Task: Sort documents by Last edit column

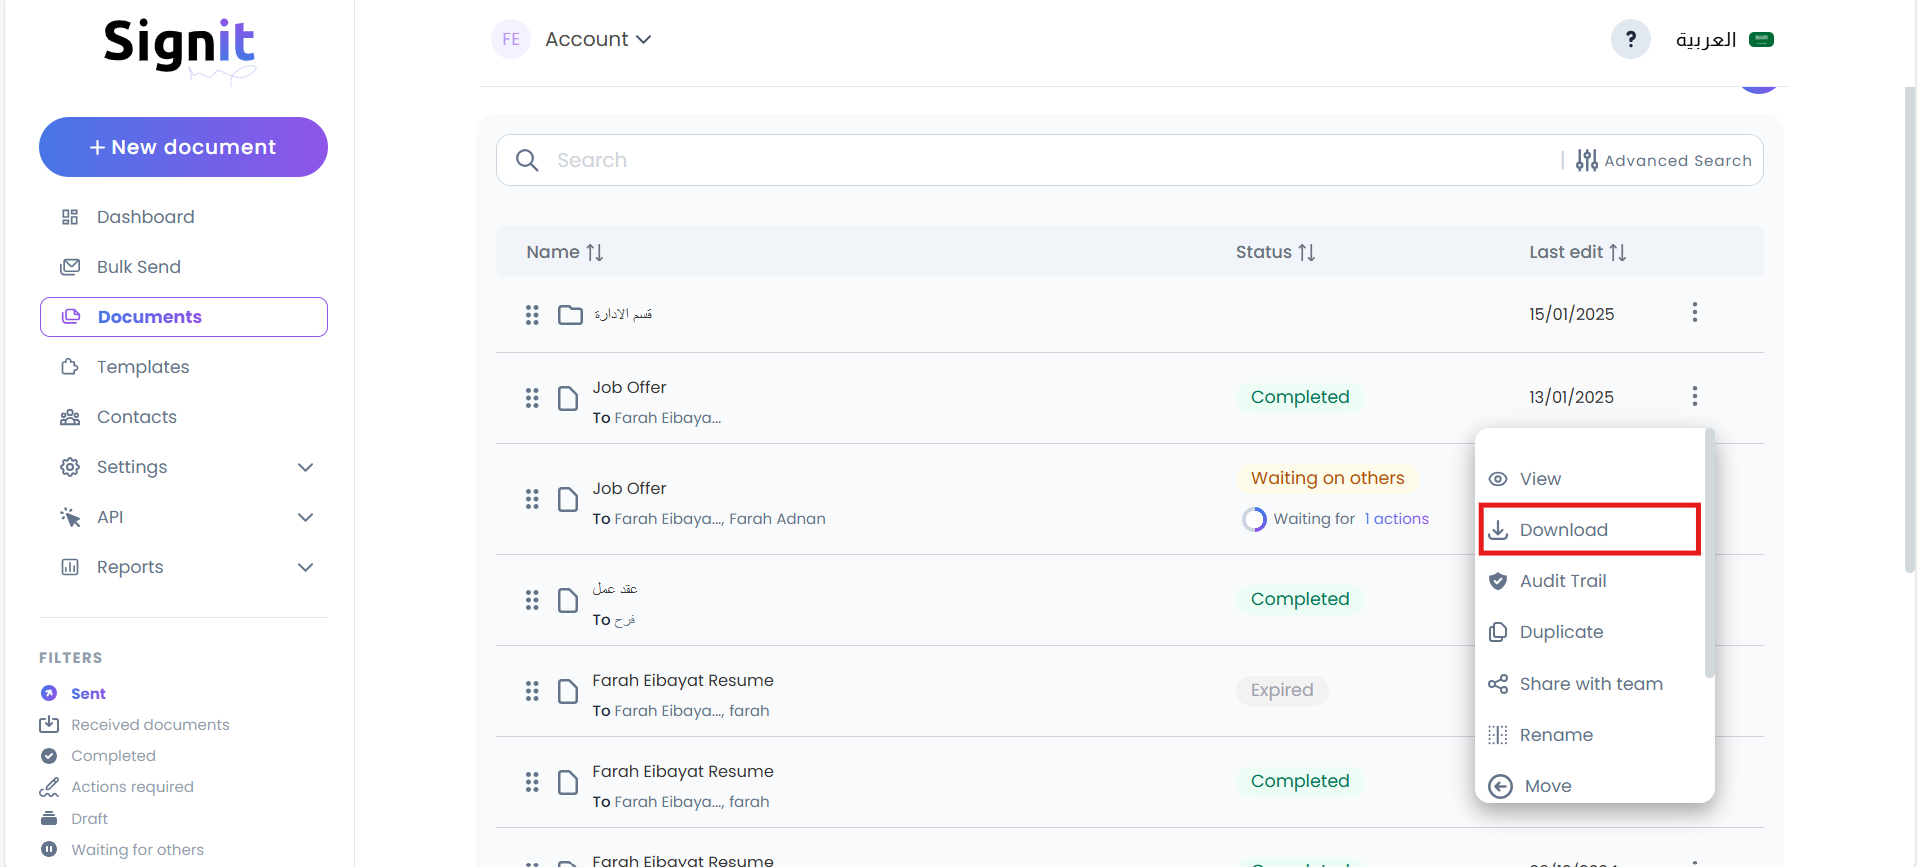Action: [x=1577, y=252]
